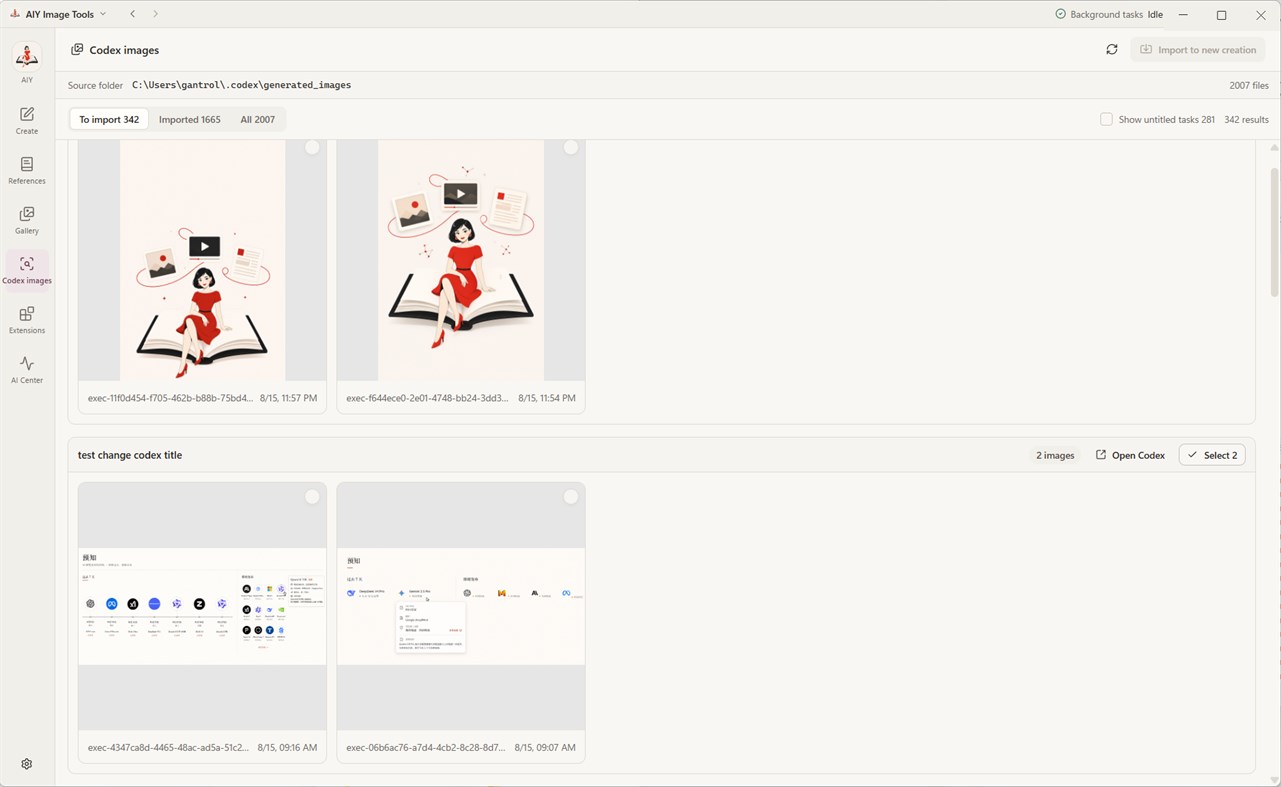1281x787 pixels.
Task: Navigate forward with the right arrow
Action: (x=155, y=14)
